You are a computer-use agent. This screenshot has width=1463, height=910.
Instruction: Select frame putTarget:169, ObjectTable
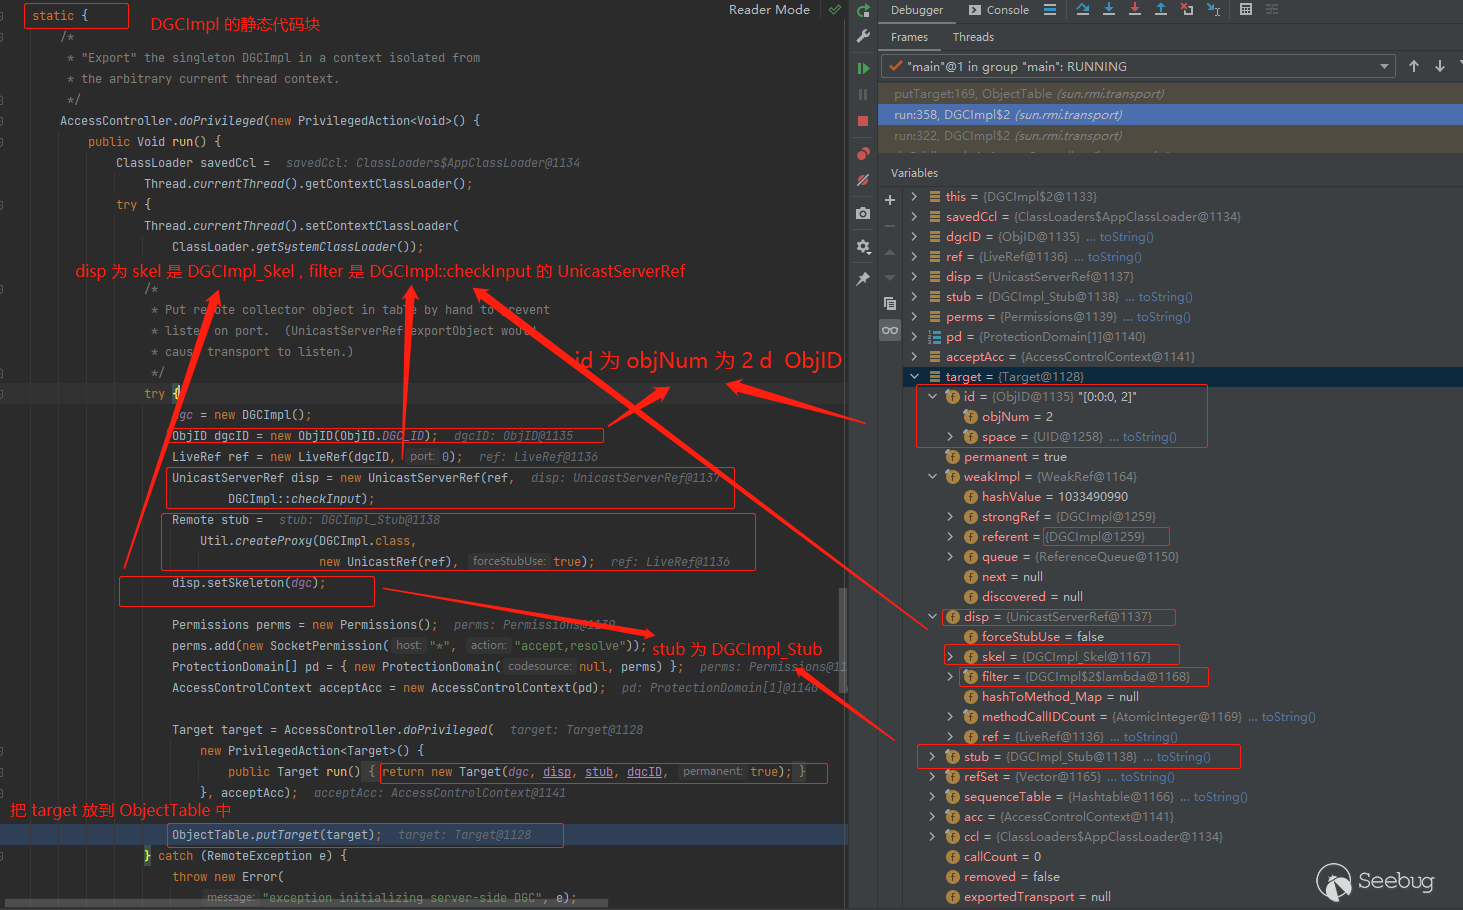1028,94
